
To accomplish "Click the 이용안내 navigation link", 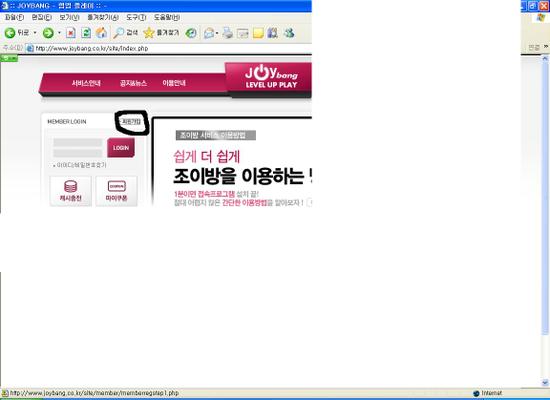I will [174, 83].
